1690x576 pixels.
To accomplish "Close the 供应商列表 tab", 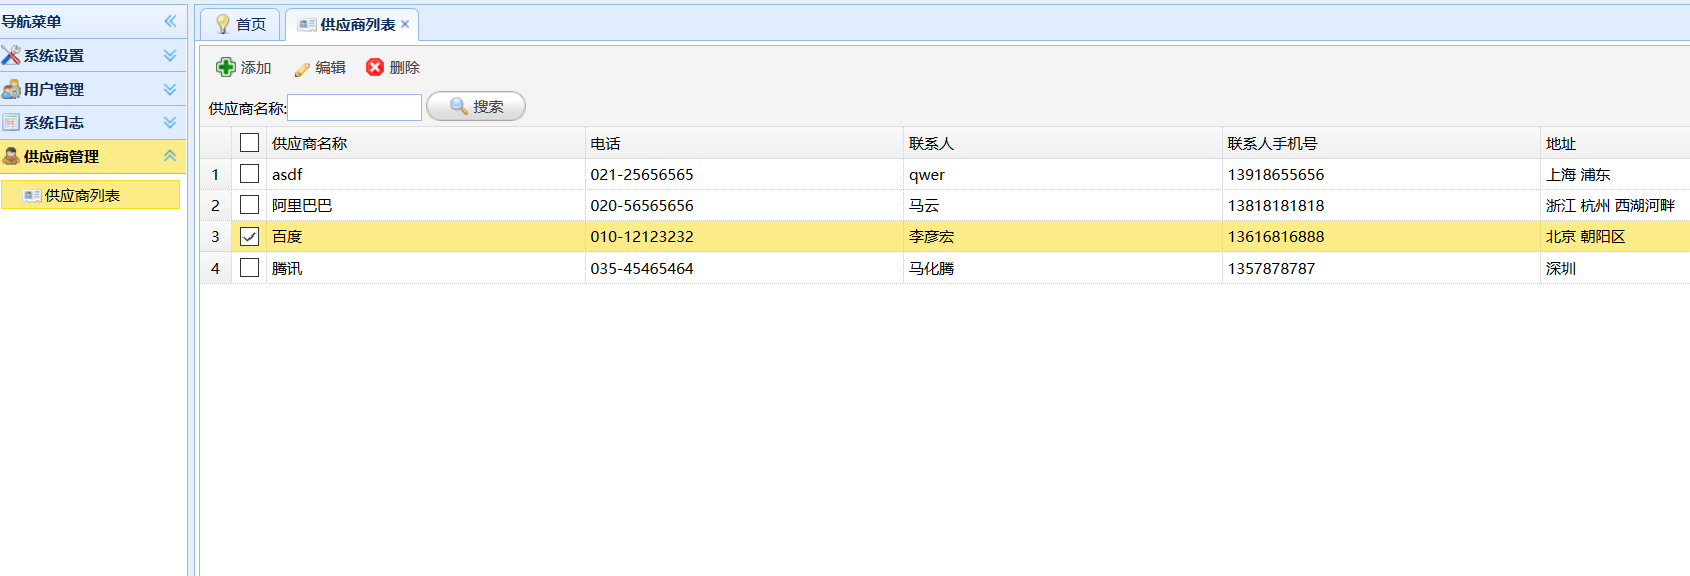I will click(405, 24).
